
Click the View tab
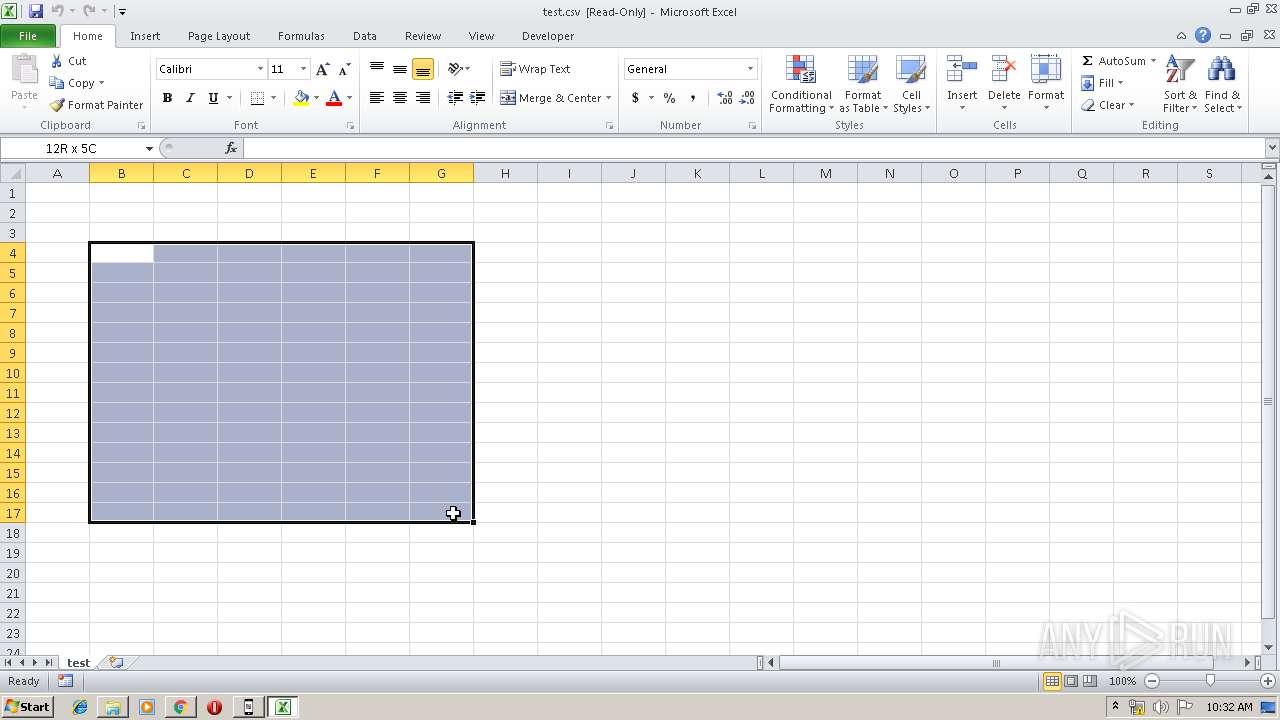[x=481, y=36]
